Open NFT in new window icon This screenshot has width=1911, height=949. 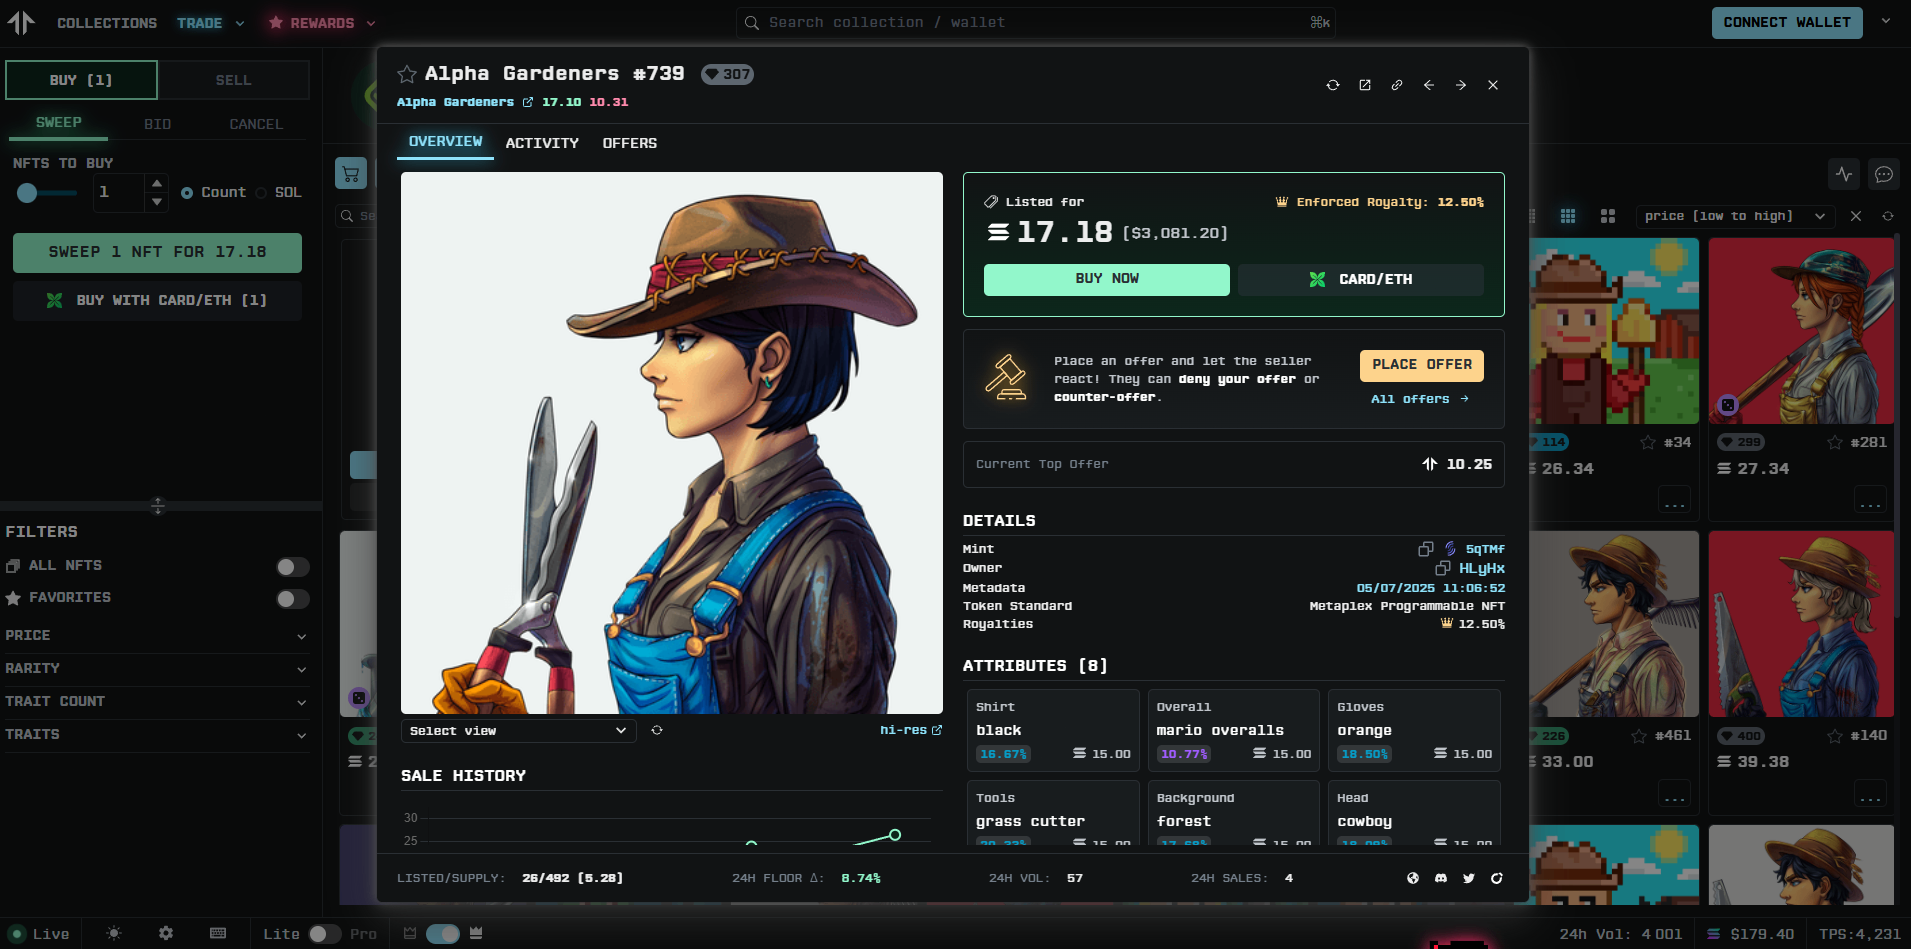[1365, 85]
